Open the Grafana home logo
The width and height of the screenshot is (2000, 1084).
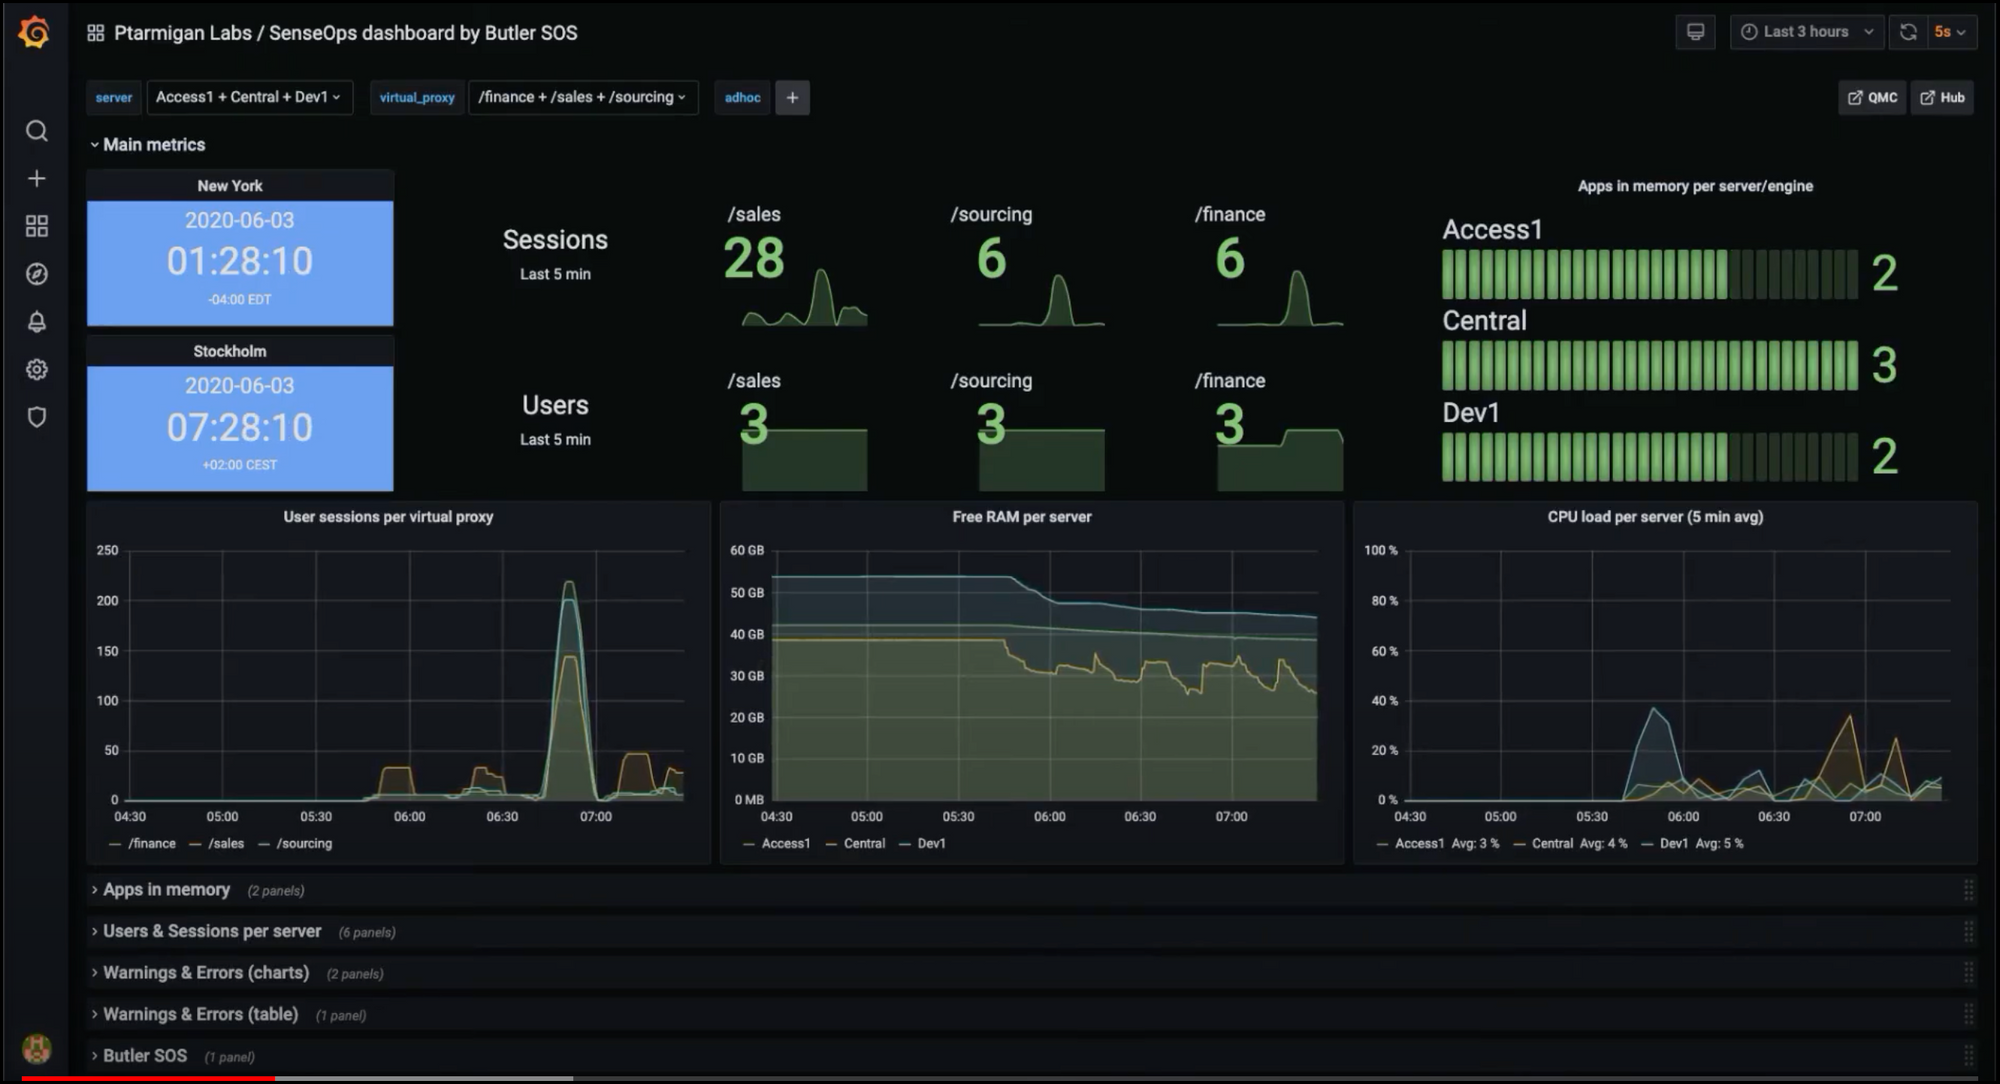35,32
